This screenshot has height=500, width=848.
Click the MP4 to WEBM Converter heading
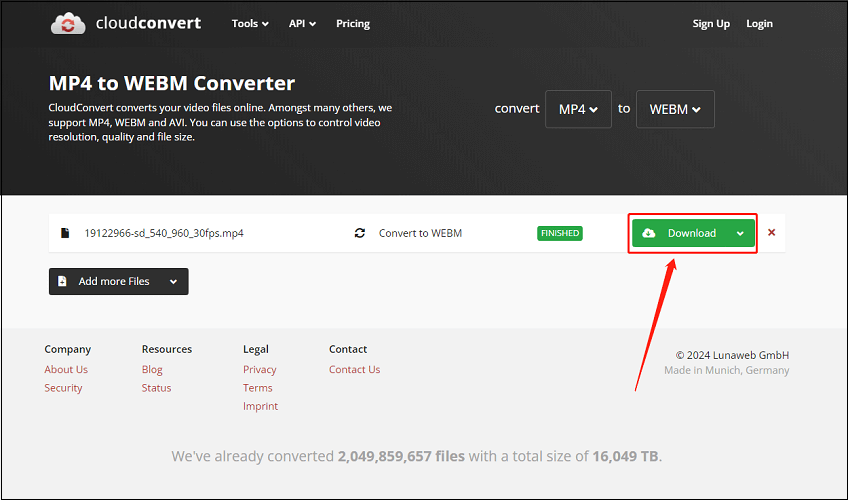[171, 83]
